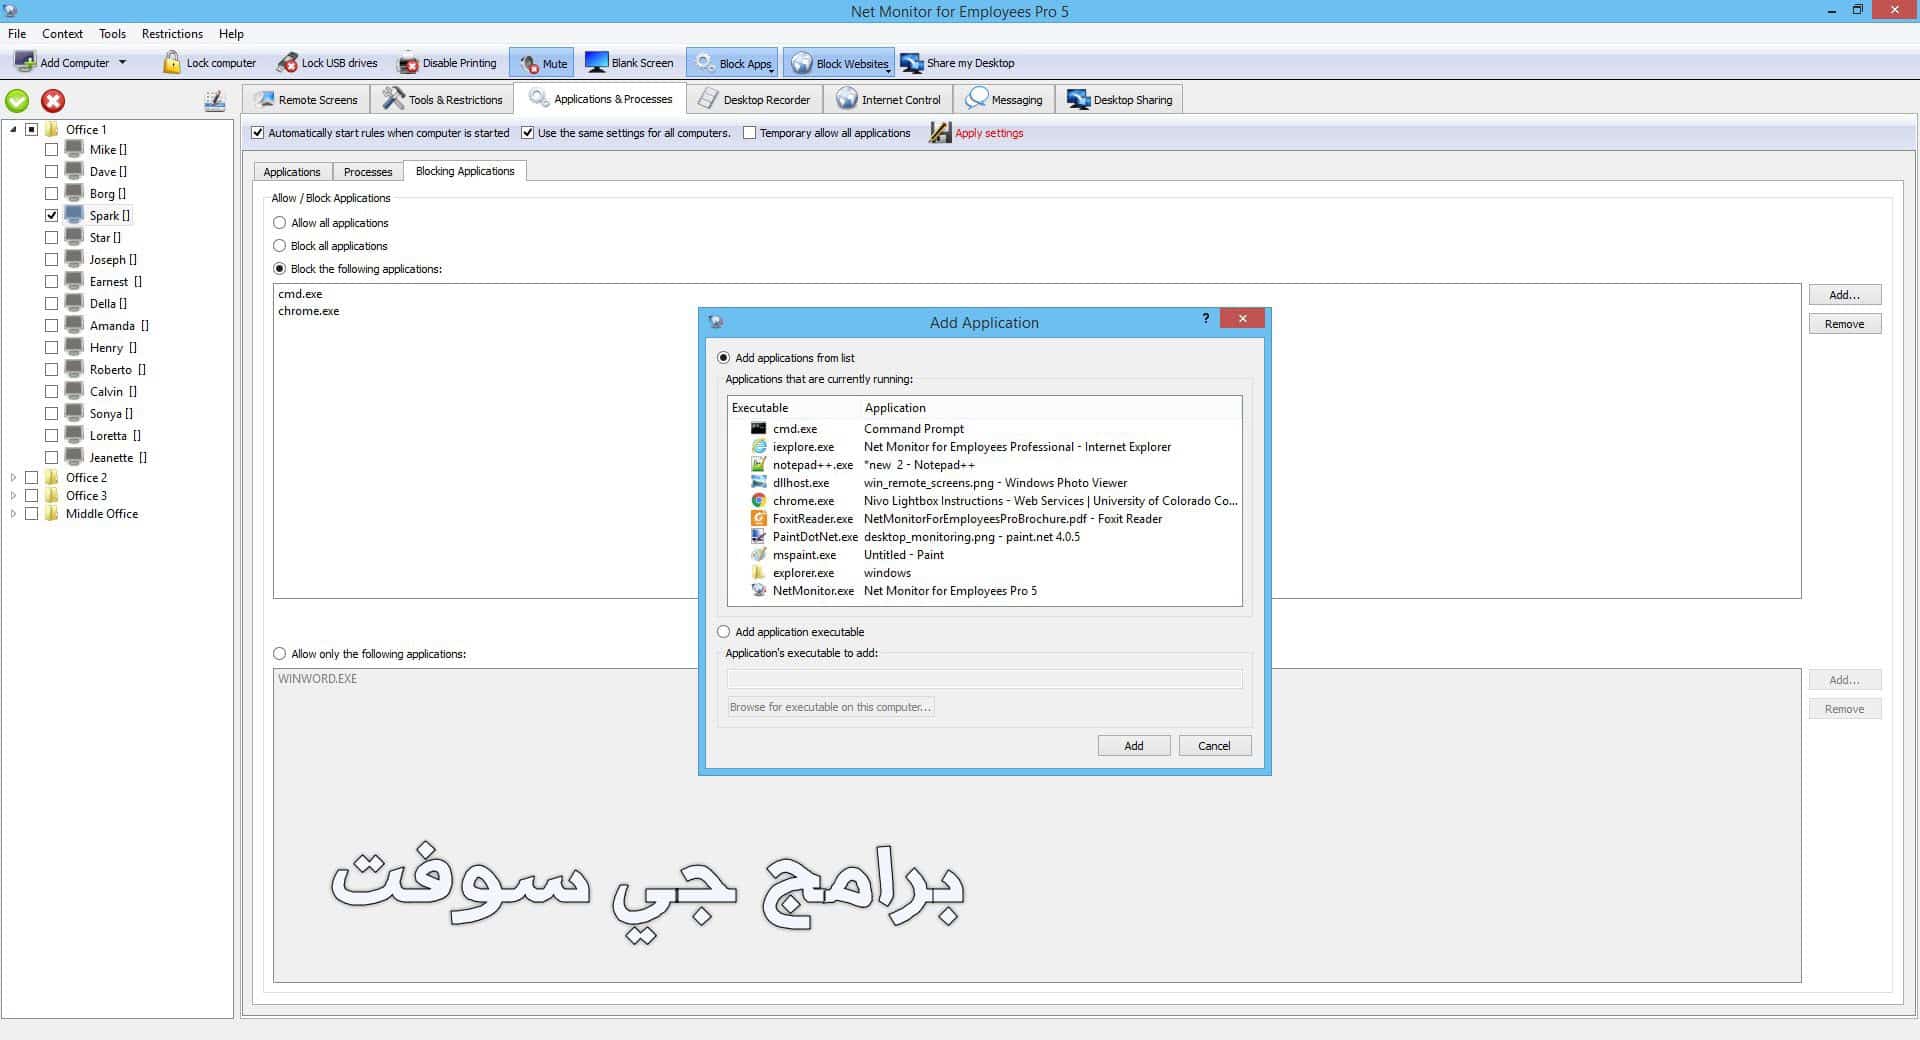Image resolution: width=1920 pixels, height=1040 pixels.
Task: Select the NetMonitor.exe icon in the list
Action: pos(758,590)
